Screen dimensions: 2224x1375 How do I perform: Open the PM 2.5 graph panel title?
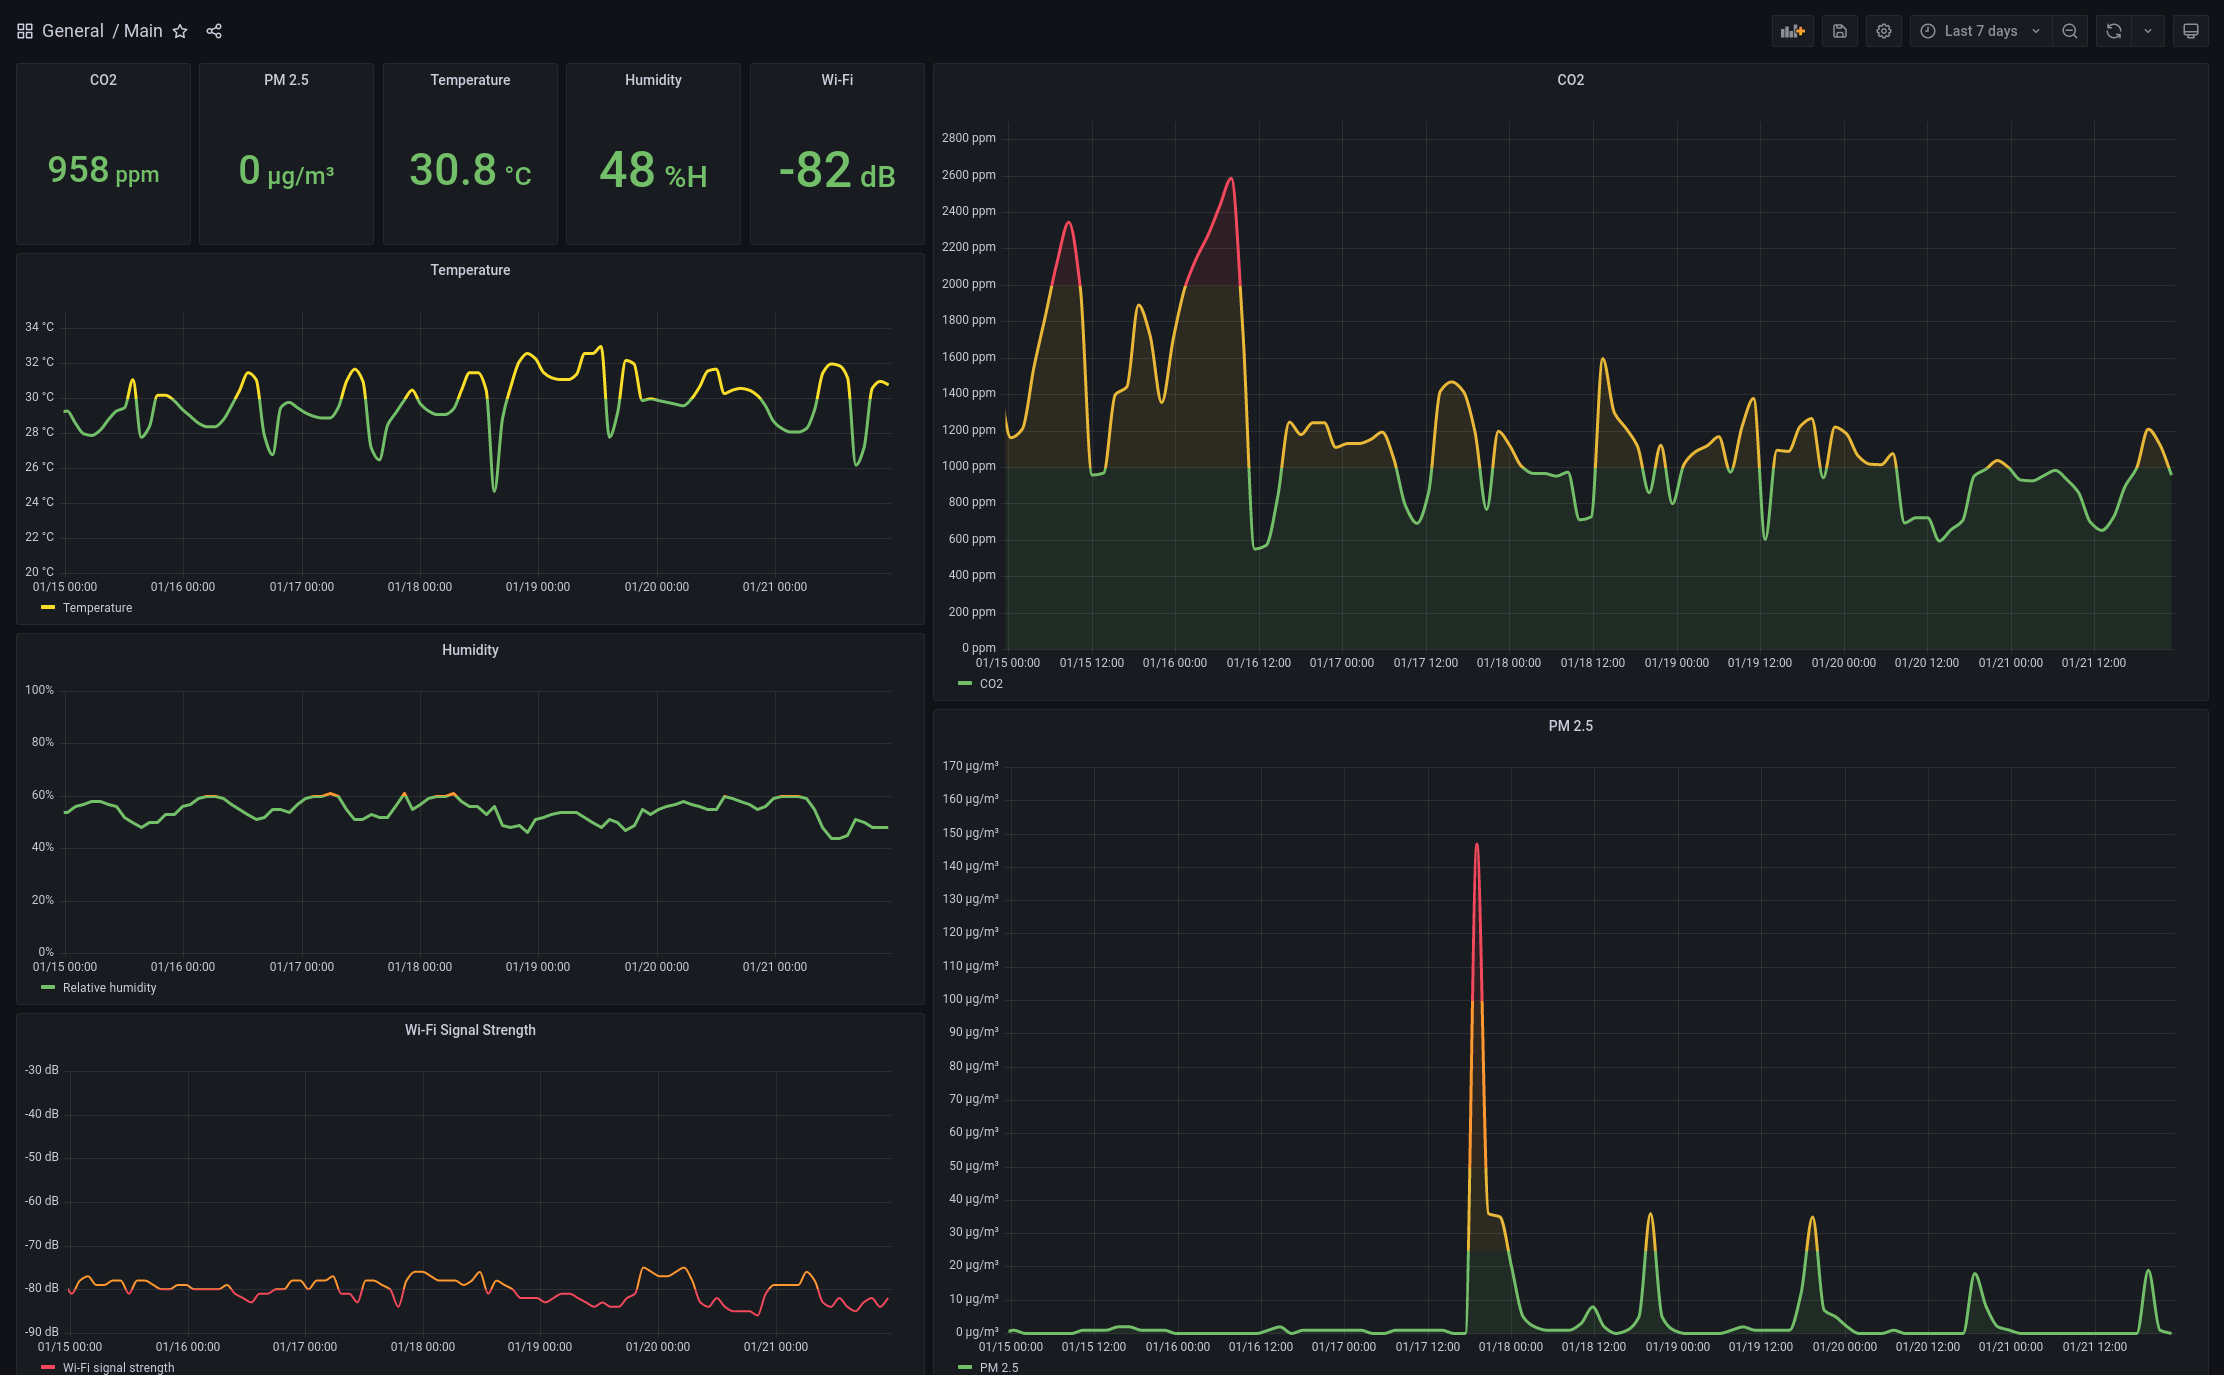tap(1570, 726)
